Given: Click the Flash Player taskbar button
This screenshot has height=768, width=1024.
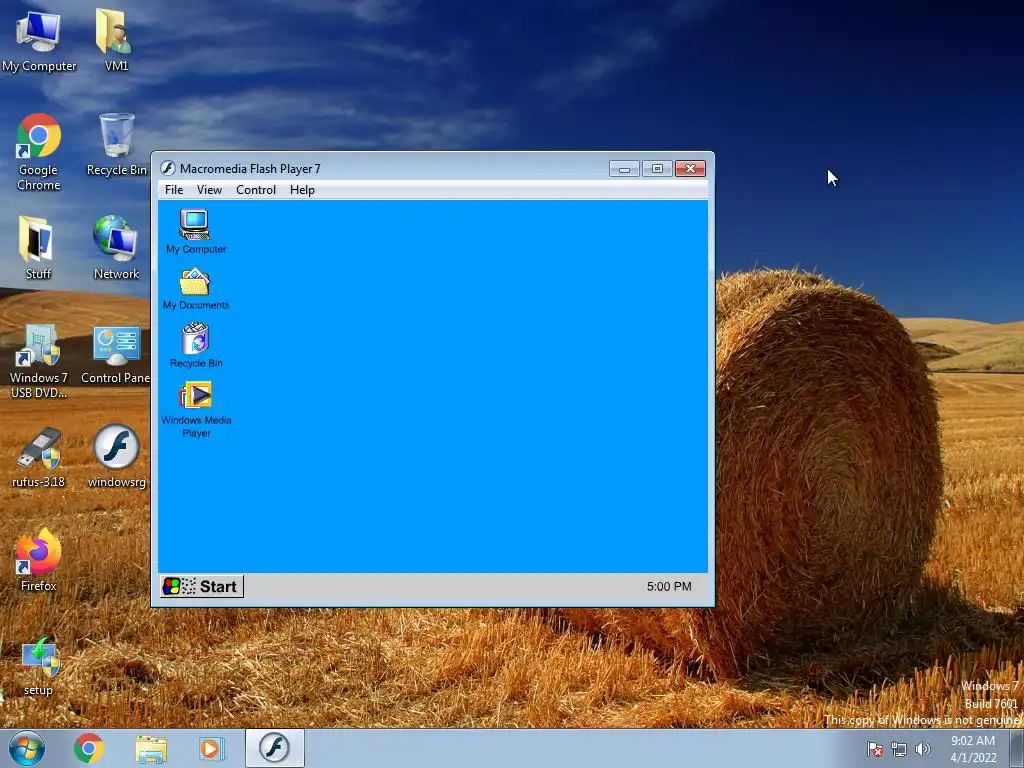Looking at the screenshot, I should tap(274, 748).
